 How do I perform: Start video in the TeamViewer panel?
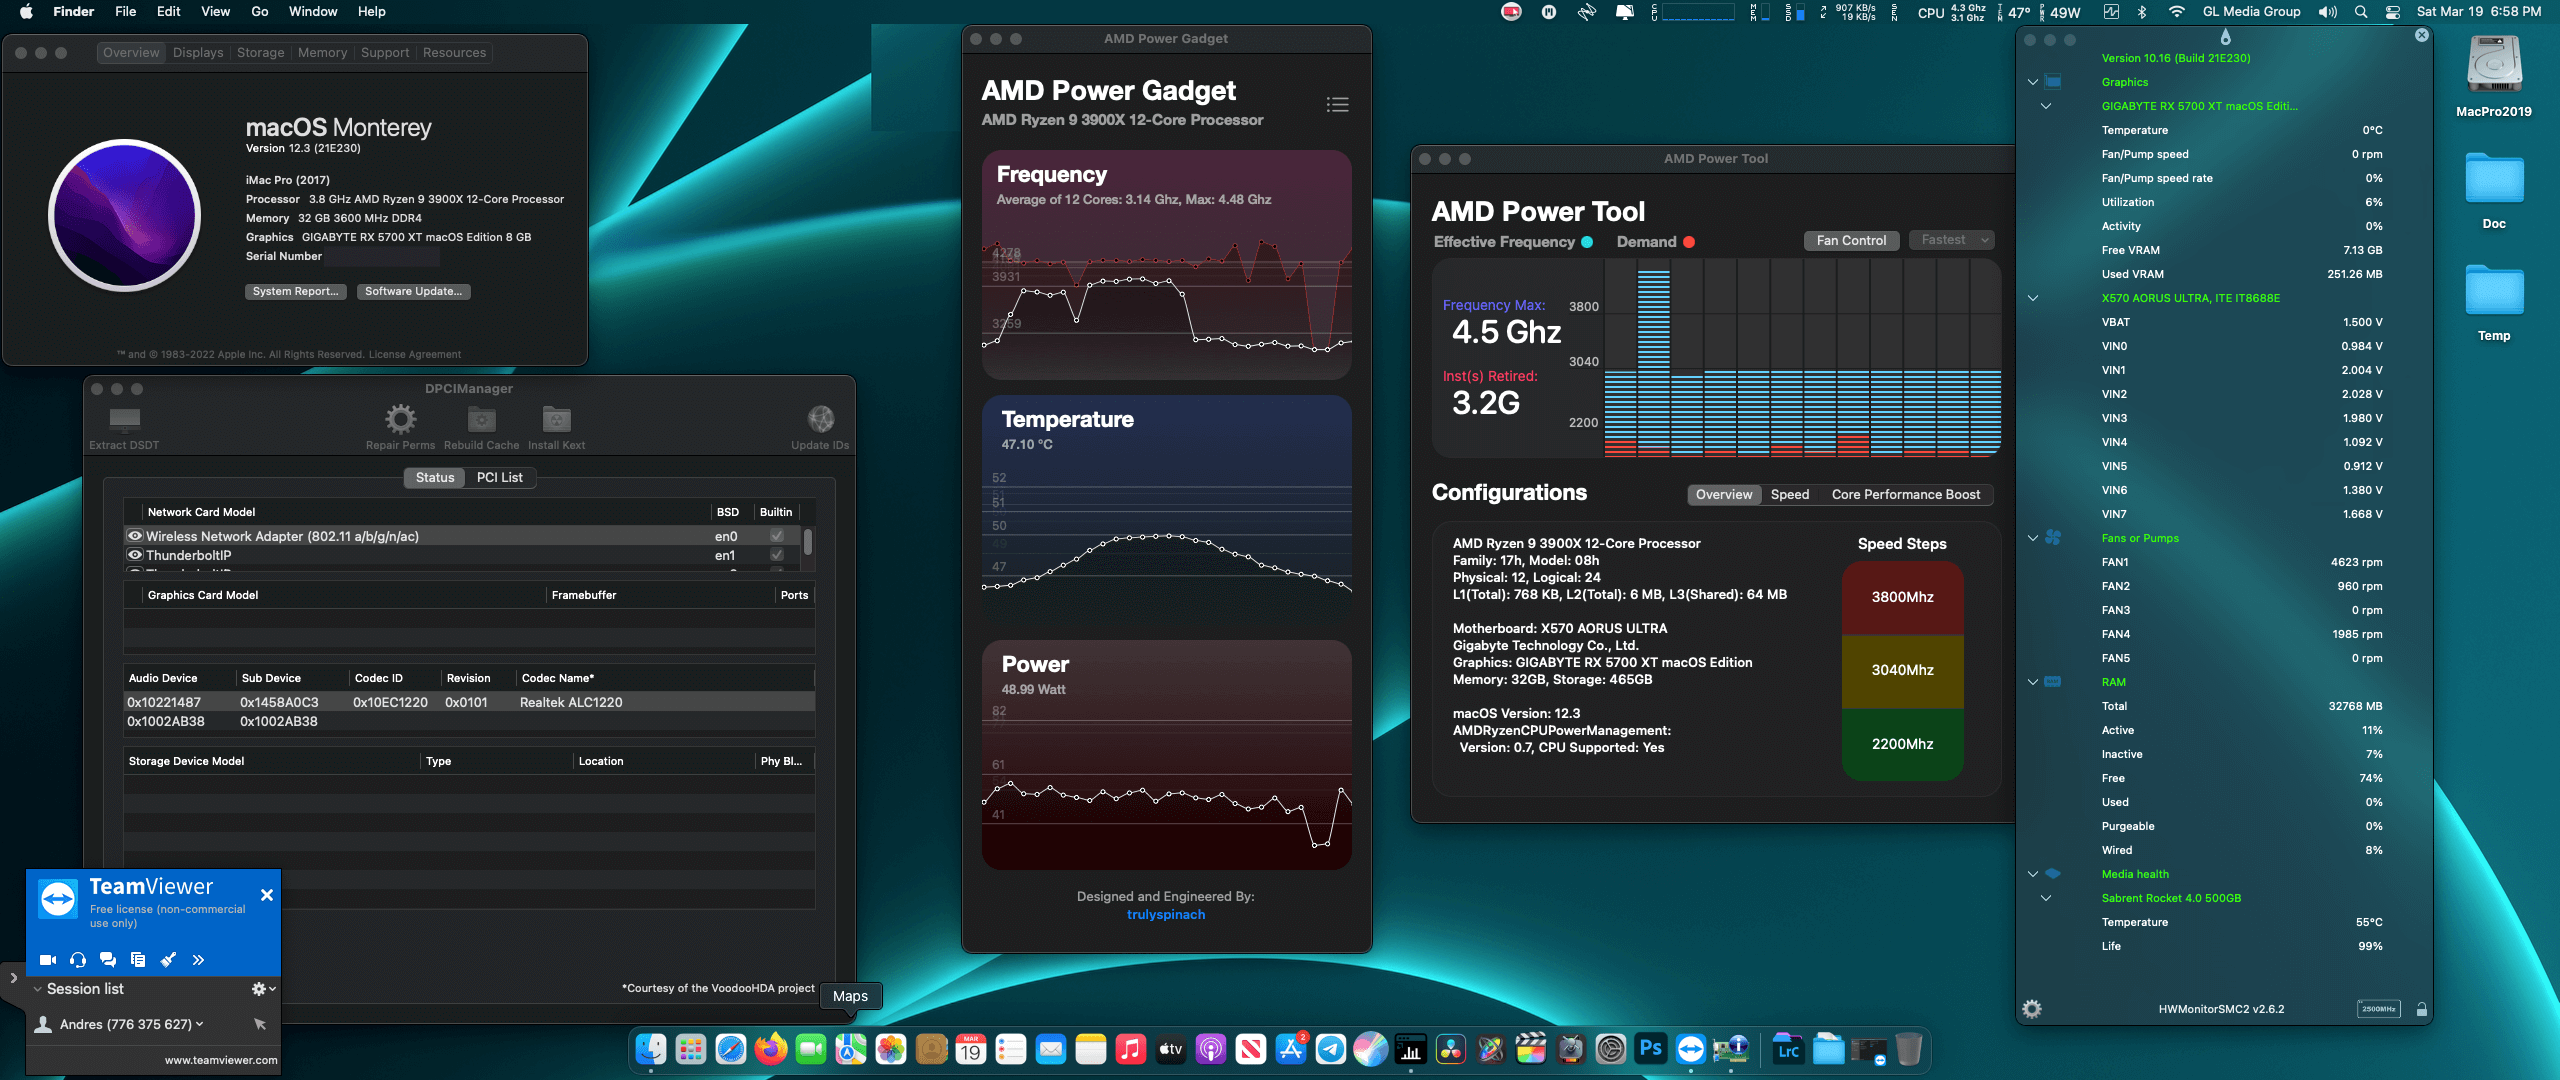(x=47, y=960)
